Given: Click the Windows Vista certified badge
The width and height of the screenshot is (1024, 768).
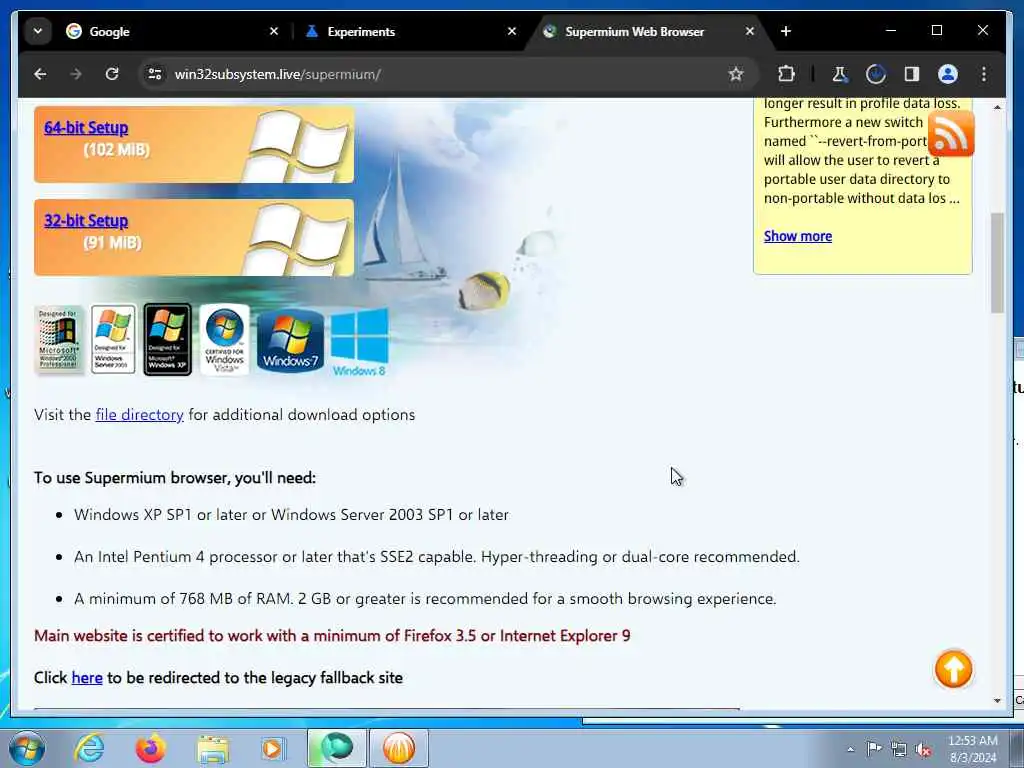Looking at the screenshot, I should coord(225,339).
